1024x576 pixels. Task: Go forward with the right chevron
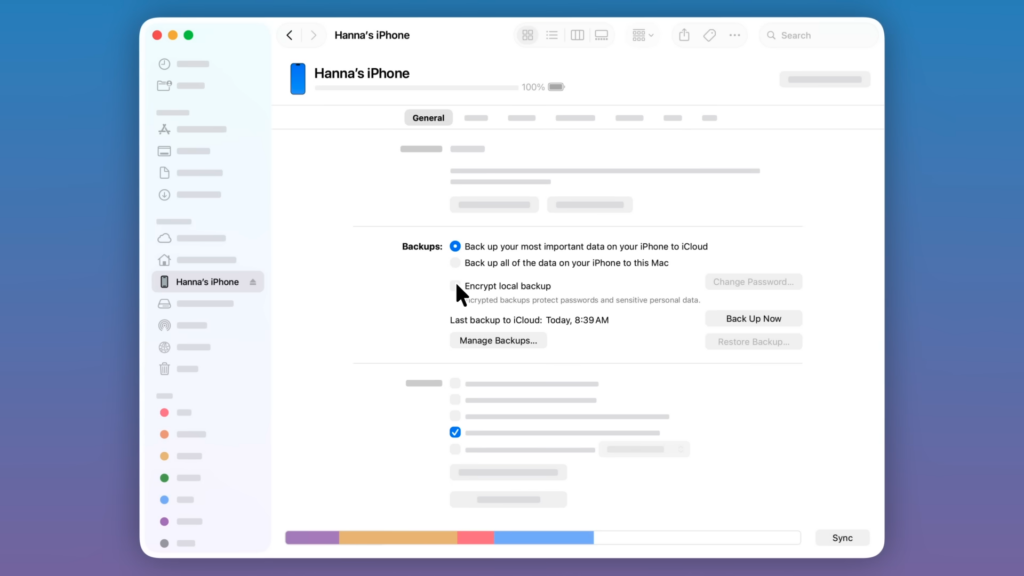coord(313,35)
